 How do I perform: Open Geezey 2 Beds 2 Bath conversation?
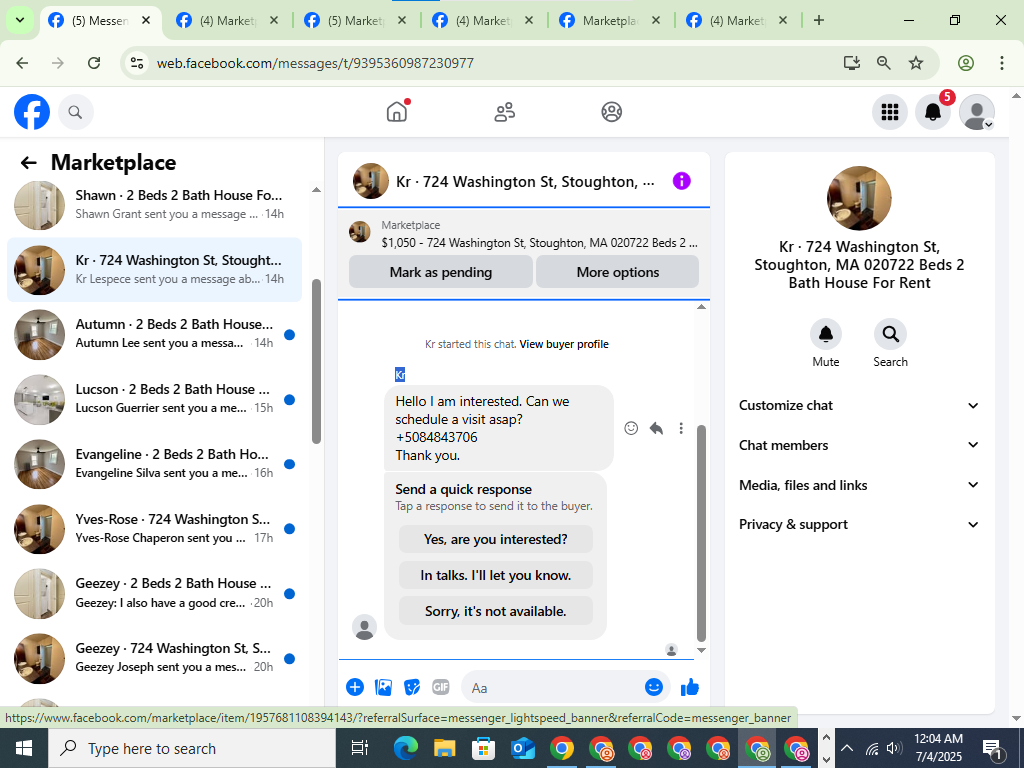point(155,593)
